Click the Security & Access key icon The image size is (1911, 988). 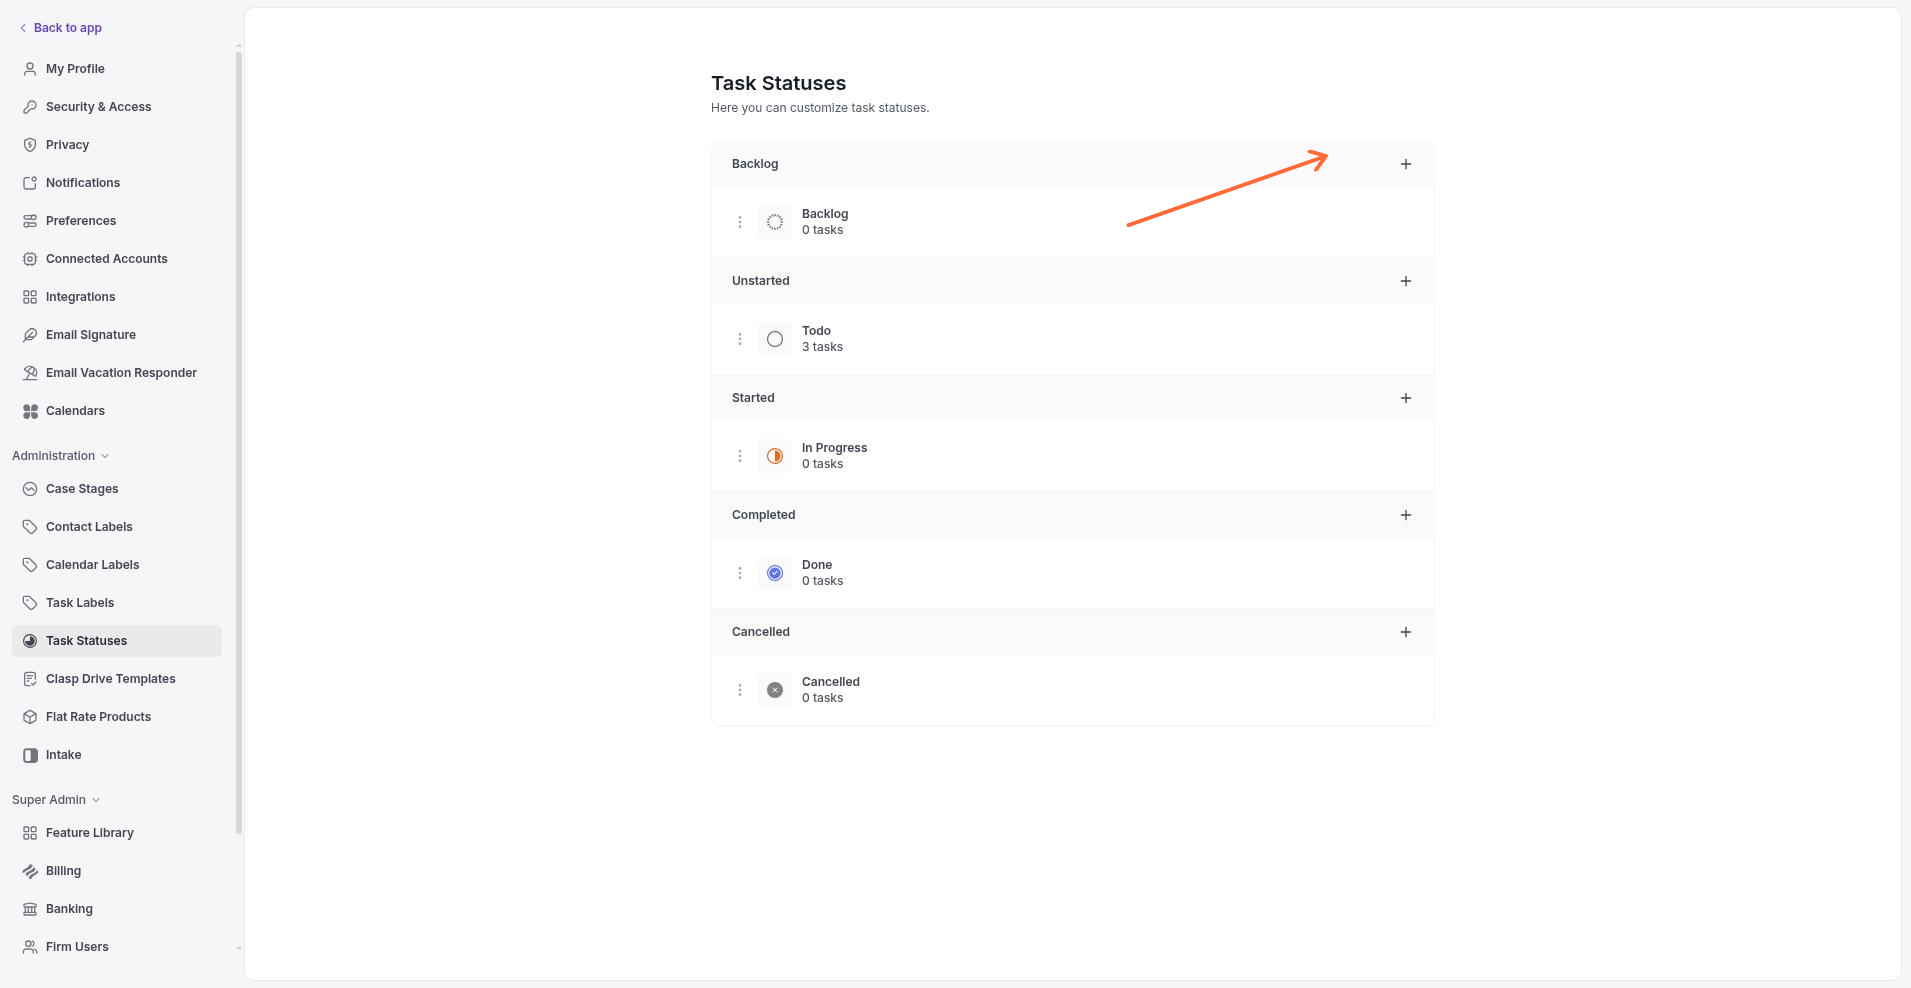click(x=30, y=107)
